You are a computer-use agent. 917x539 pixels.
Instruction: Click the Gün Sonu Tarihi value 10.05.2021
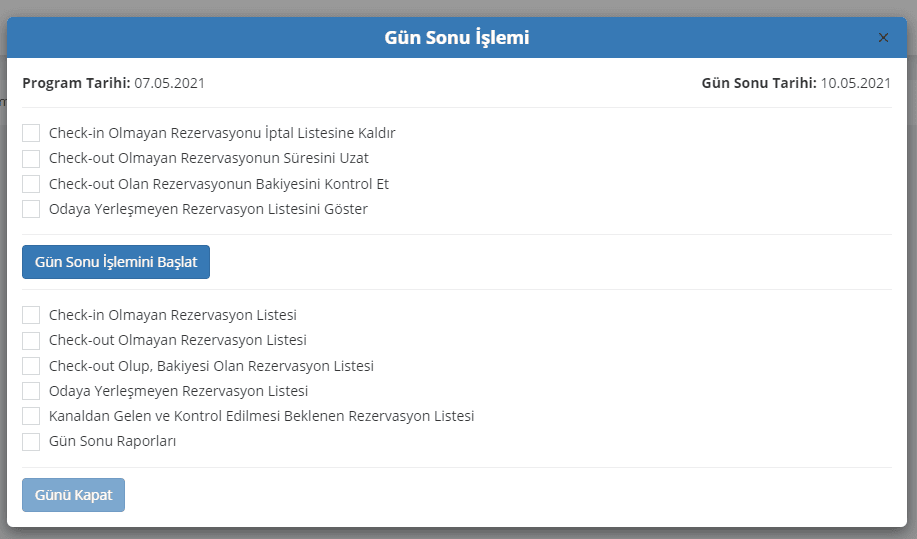point(856,83)
